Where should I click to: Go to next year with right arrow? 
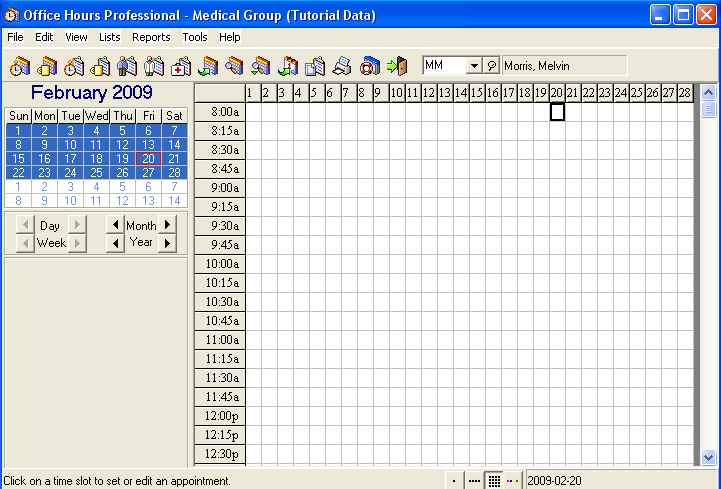pos(167,243)
